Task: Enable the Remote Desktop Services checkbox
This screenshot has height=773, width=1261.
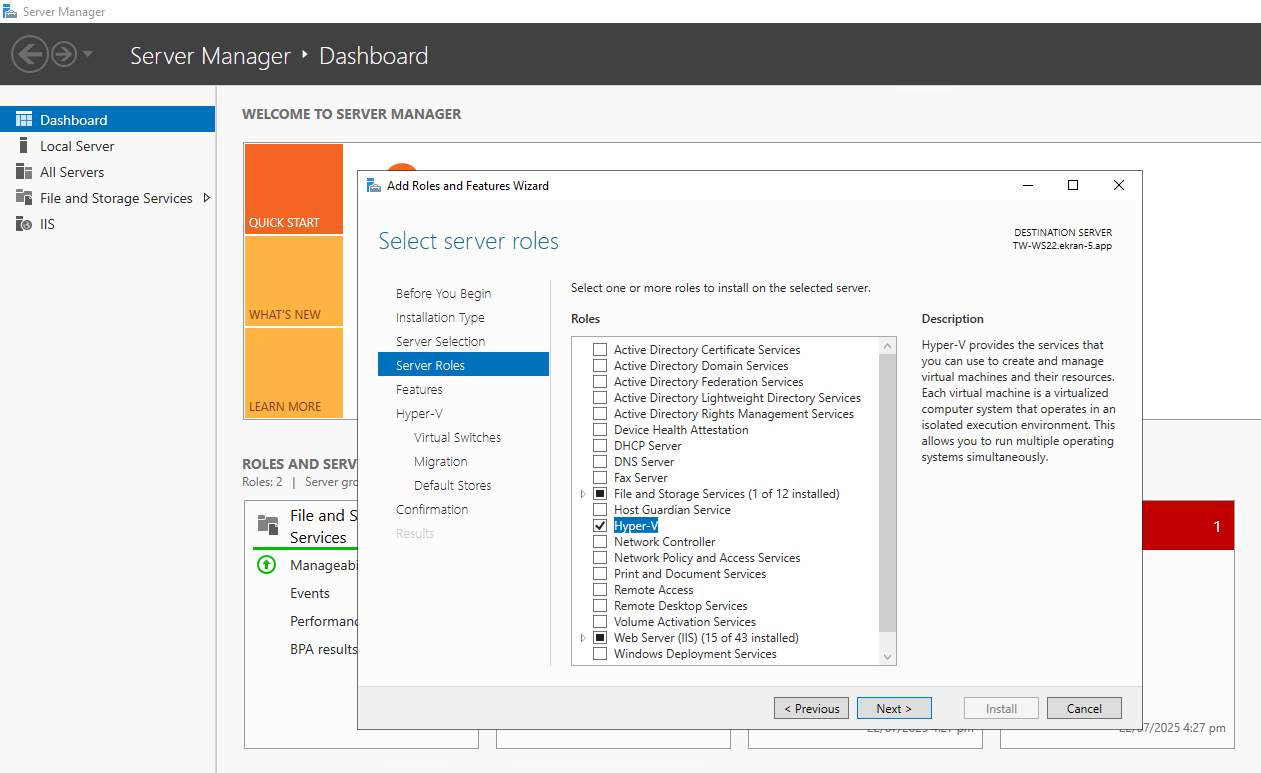Action: (600, 606)
